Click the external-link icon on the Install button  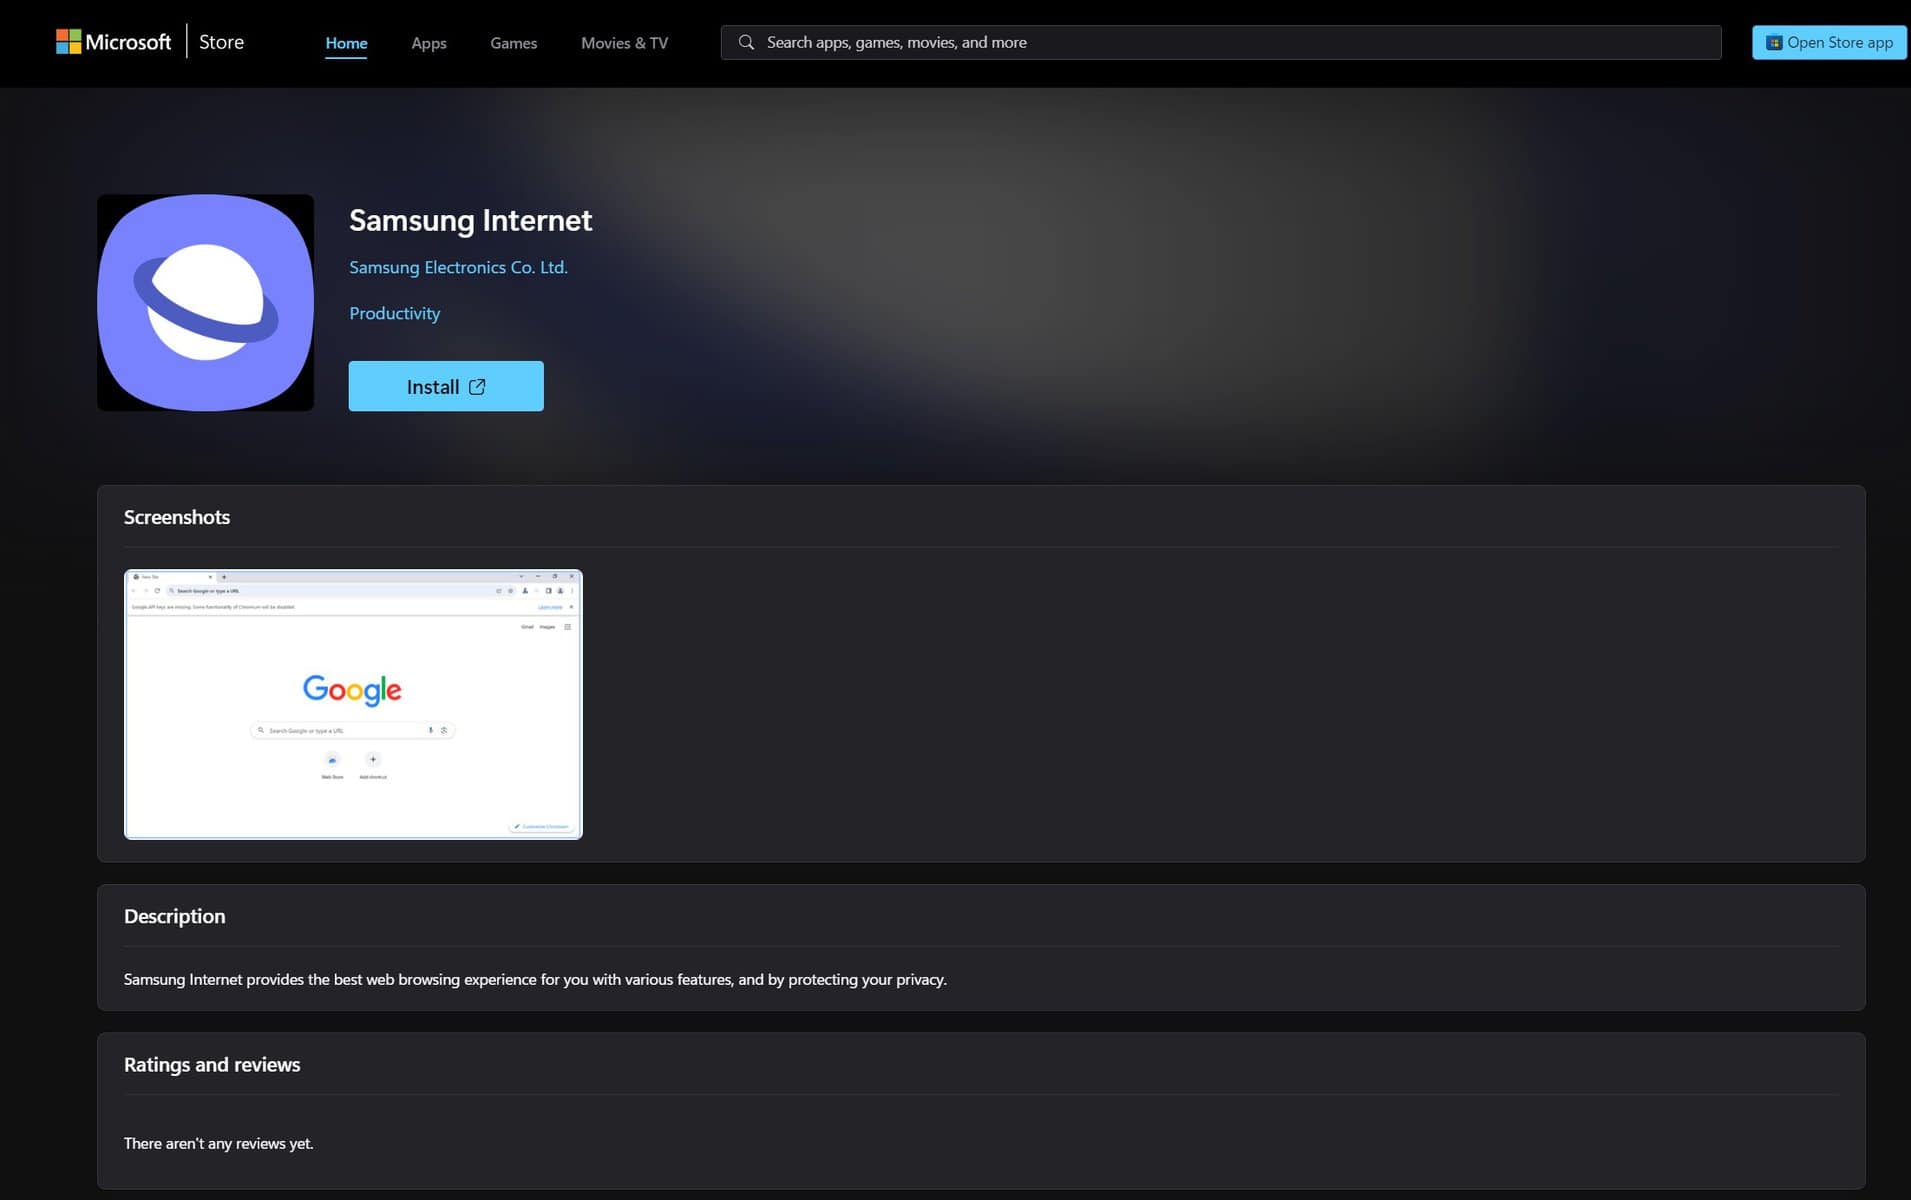click(x=477, y=387)
